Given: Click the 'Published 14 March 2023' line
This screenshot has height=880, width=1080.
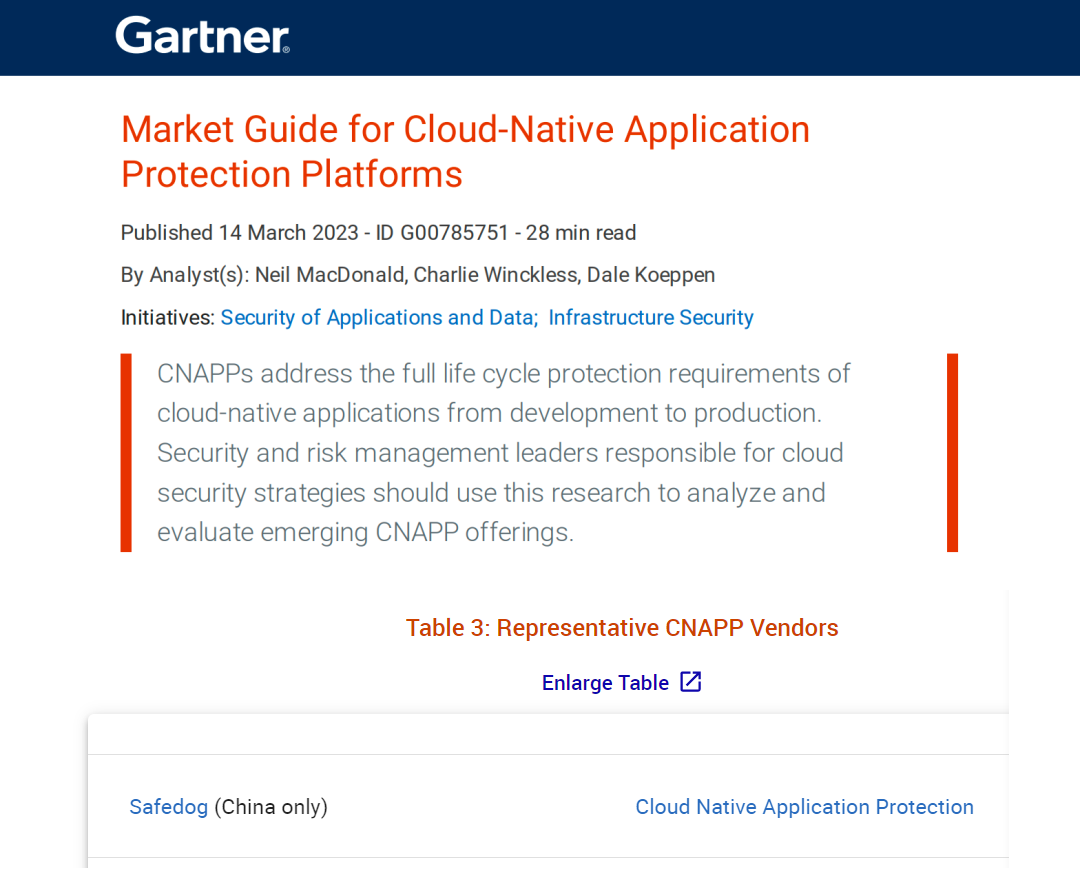Looking at the screenshot, I should coord(378,233).
